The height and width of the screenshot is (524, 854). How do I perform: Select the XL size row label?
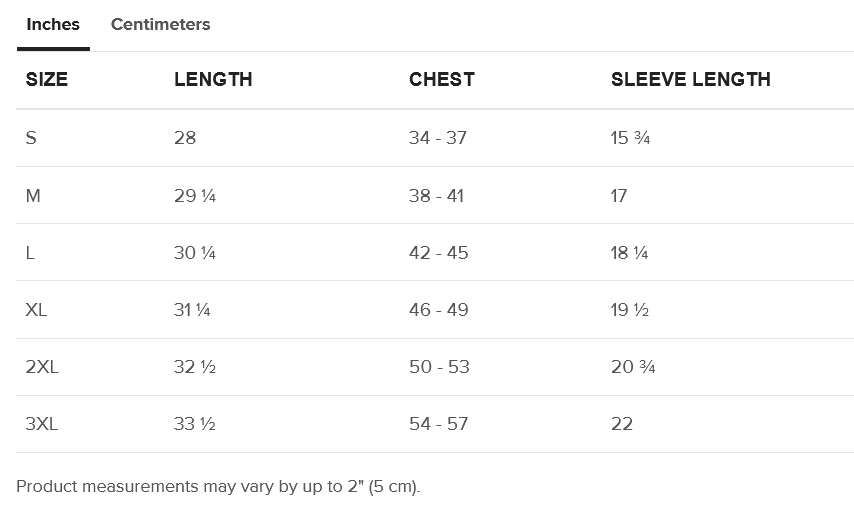(x=36, y=310)
